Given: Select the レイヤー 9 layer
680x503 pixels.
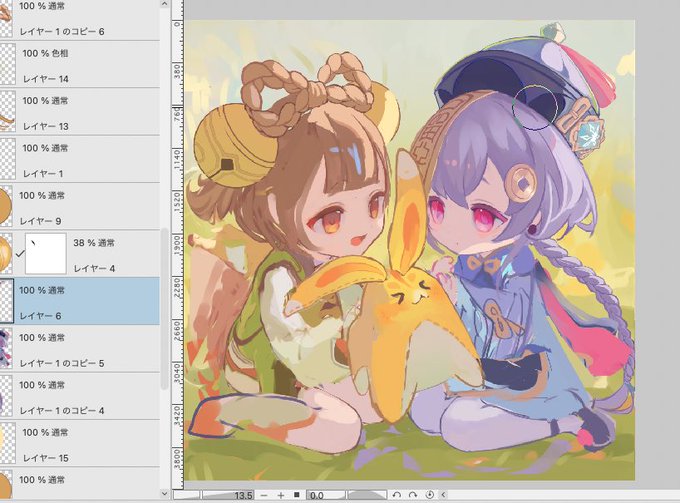Looking at the screenshot, I should pos(80,206).
